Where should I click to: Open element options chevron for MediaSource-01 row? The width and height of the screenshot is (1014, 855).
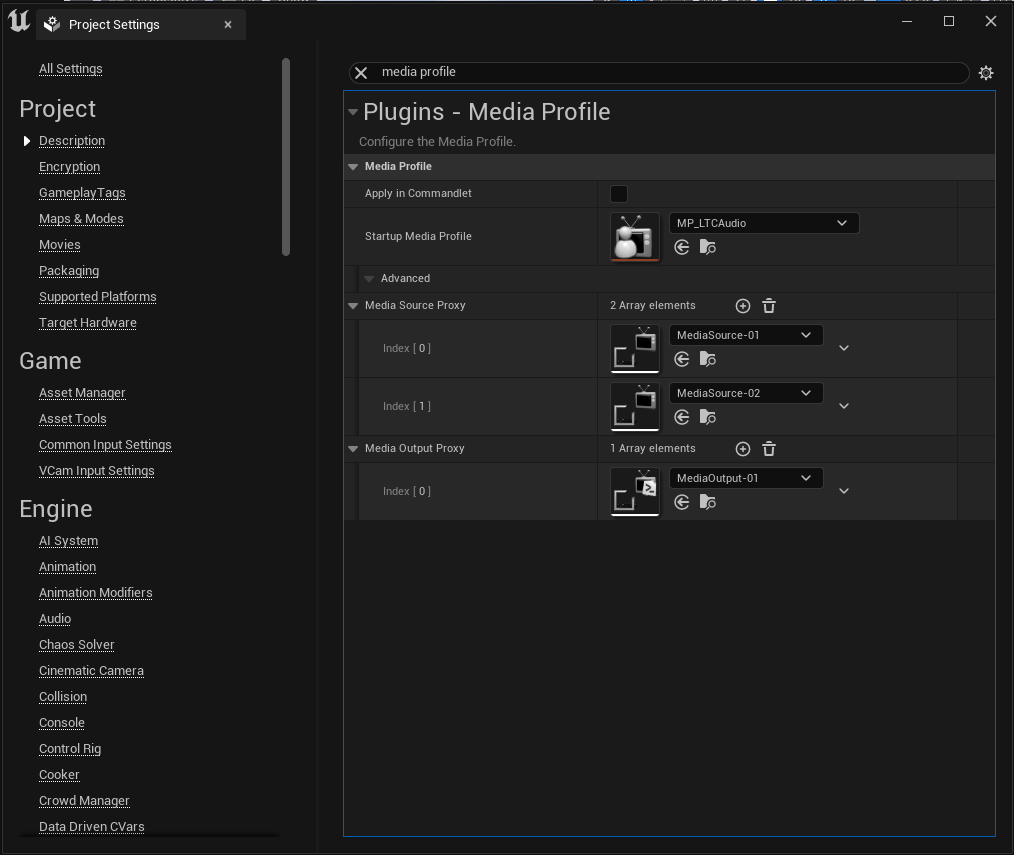pyautogui.click(x=844, y=348)
